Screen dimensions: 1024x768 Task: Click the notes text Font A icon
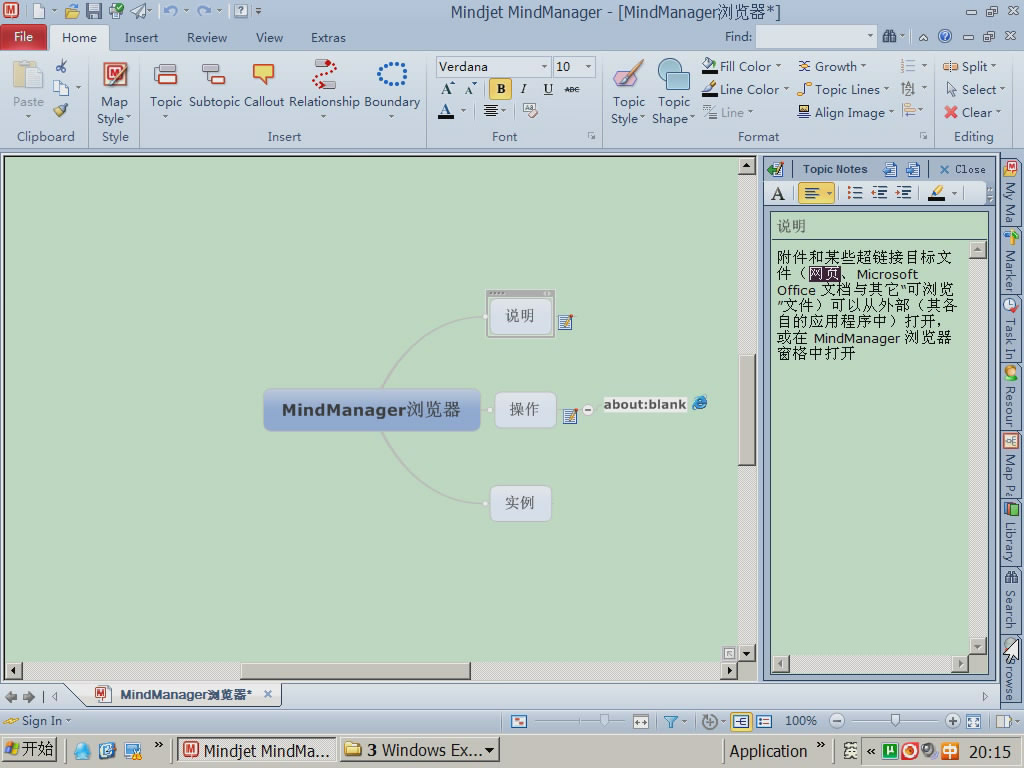coord(778,193)
